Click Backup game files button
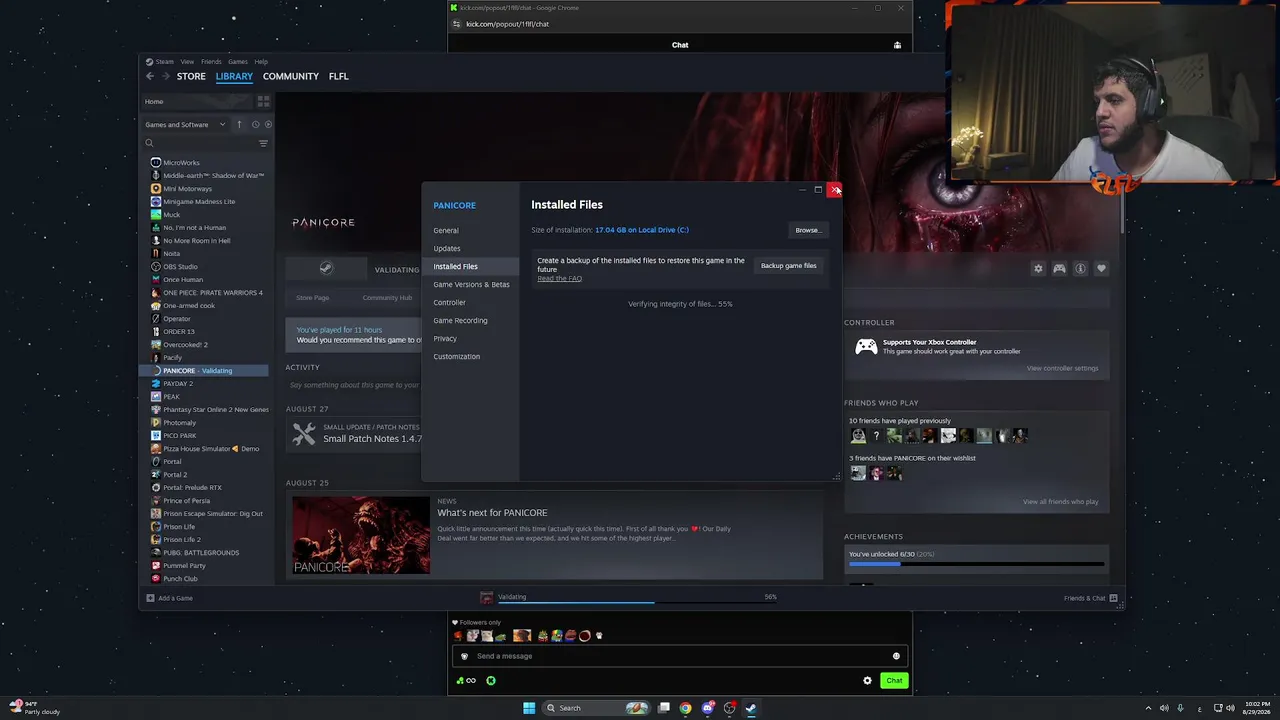 coord(789,266)
